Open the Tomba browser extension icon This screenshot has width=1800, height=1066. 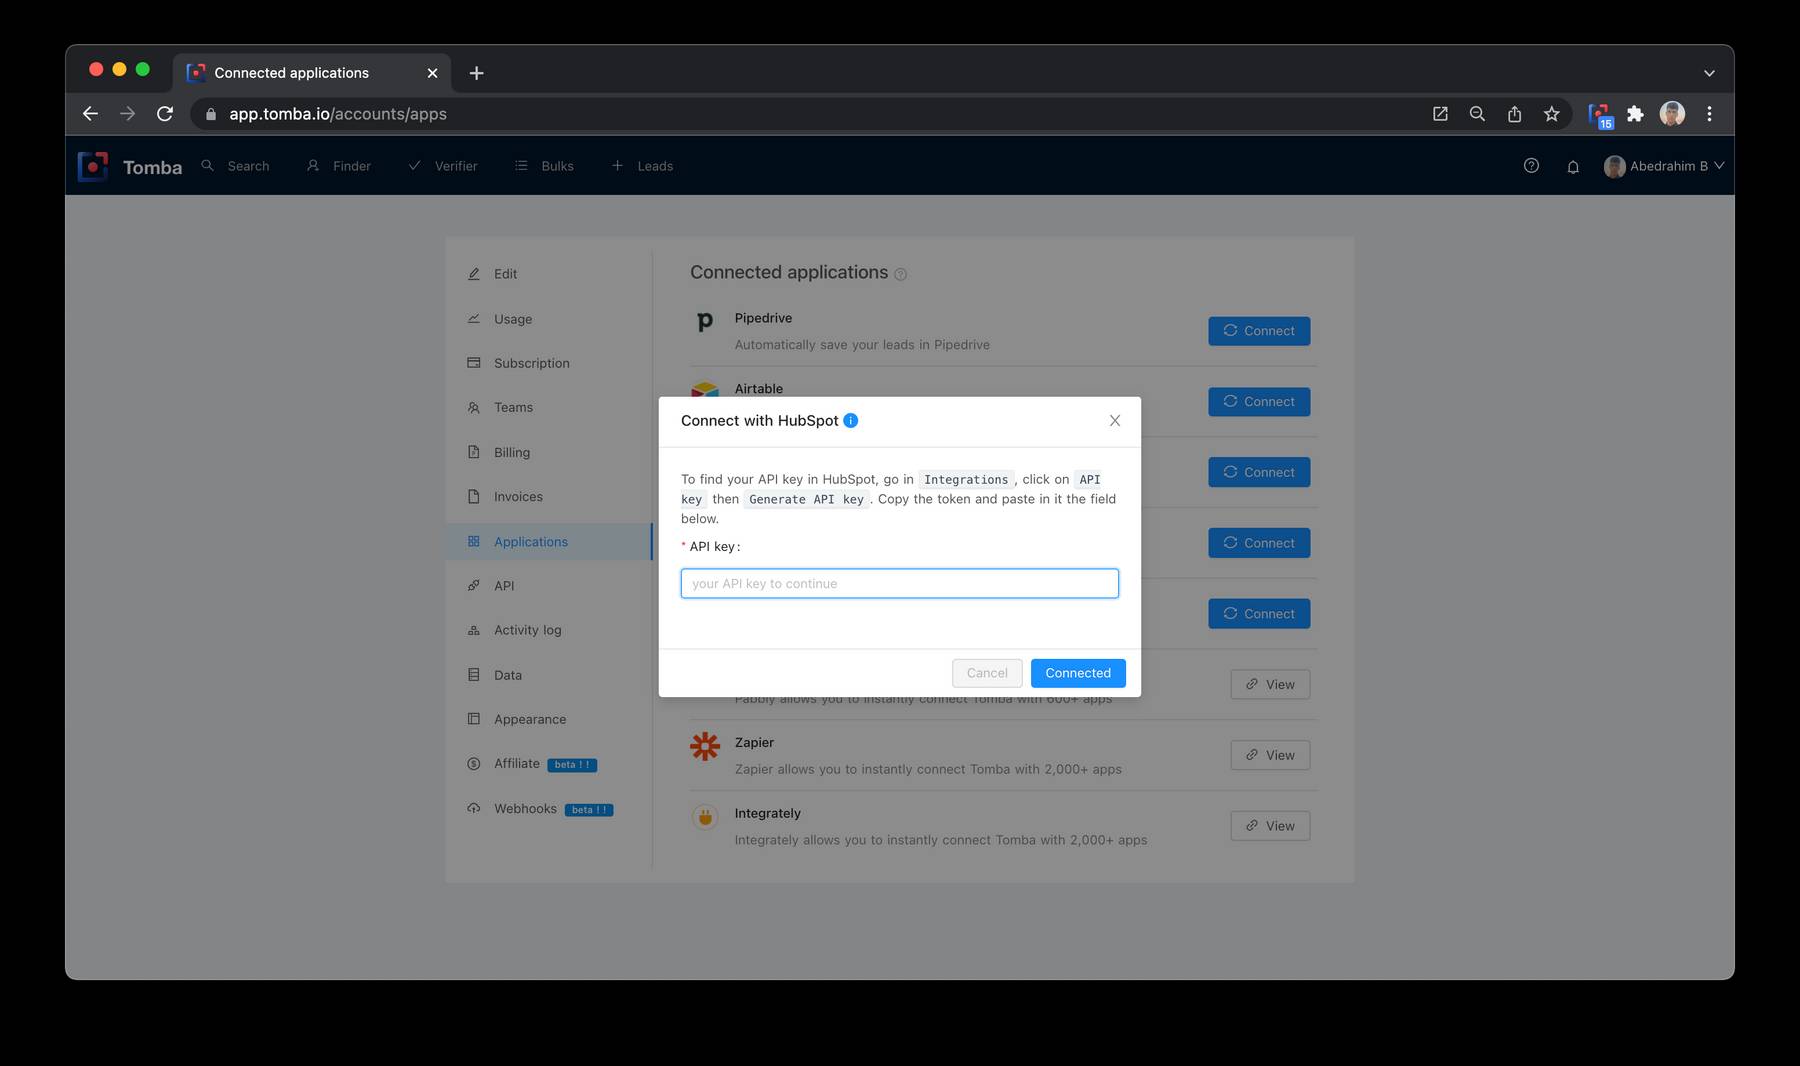tap(1599, 115)
